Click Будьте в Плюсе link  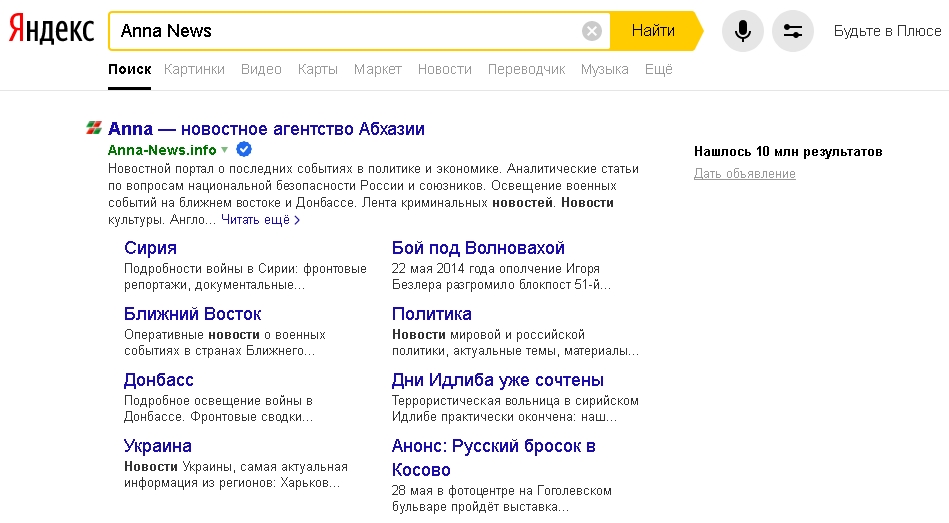click(887, 31)
